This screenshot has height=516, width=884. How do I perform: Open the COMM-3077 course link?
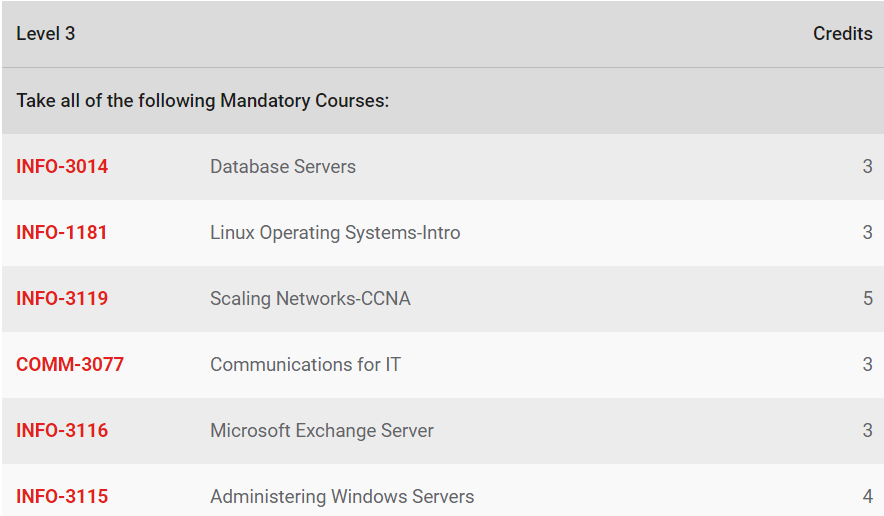tap(70, 364)
